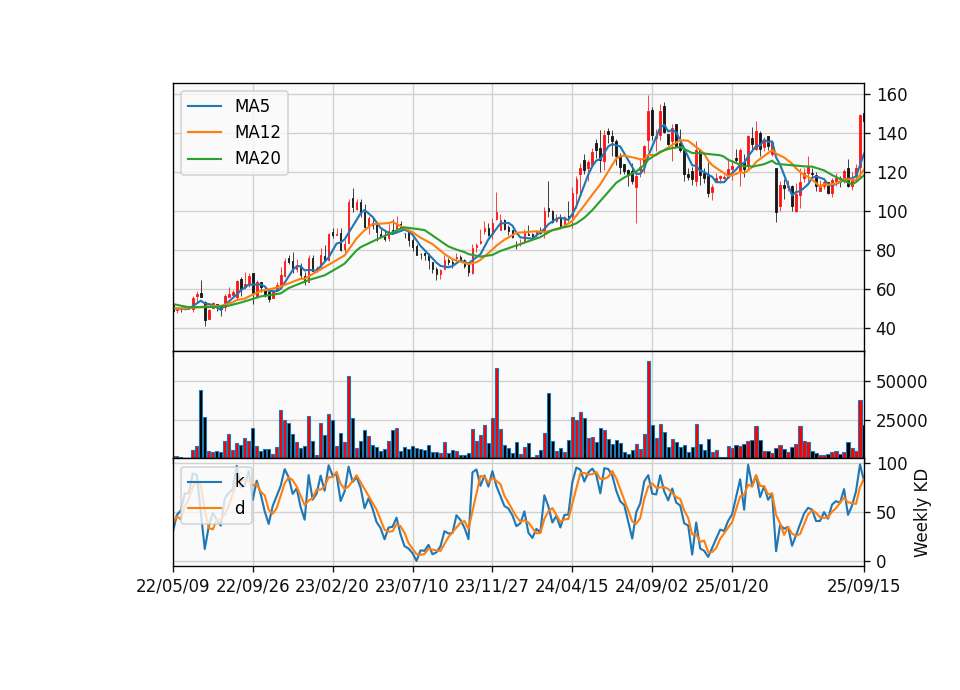Click the 160 price axis label
960x690 pixels.
[x=892, y=95]
